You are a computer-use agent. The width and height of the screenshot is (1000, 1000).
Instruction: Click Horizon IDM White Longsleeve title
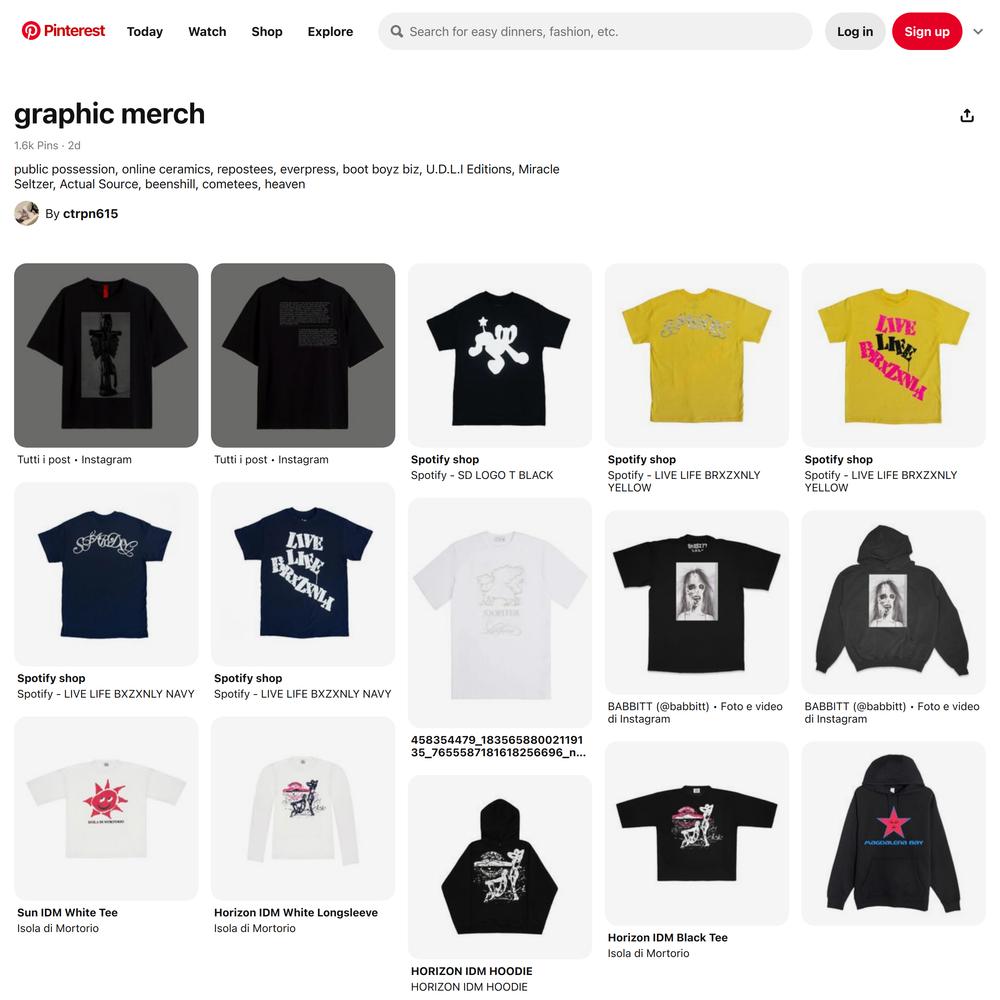coord(296,913)
